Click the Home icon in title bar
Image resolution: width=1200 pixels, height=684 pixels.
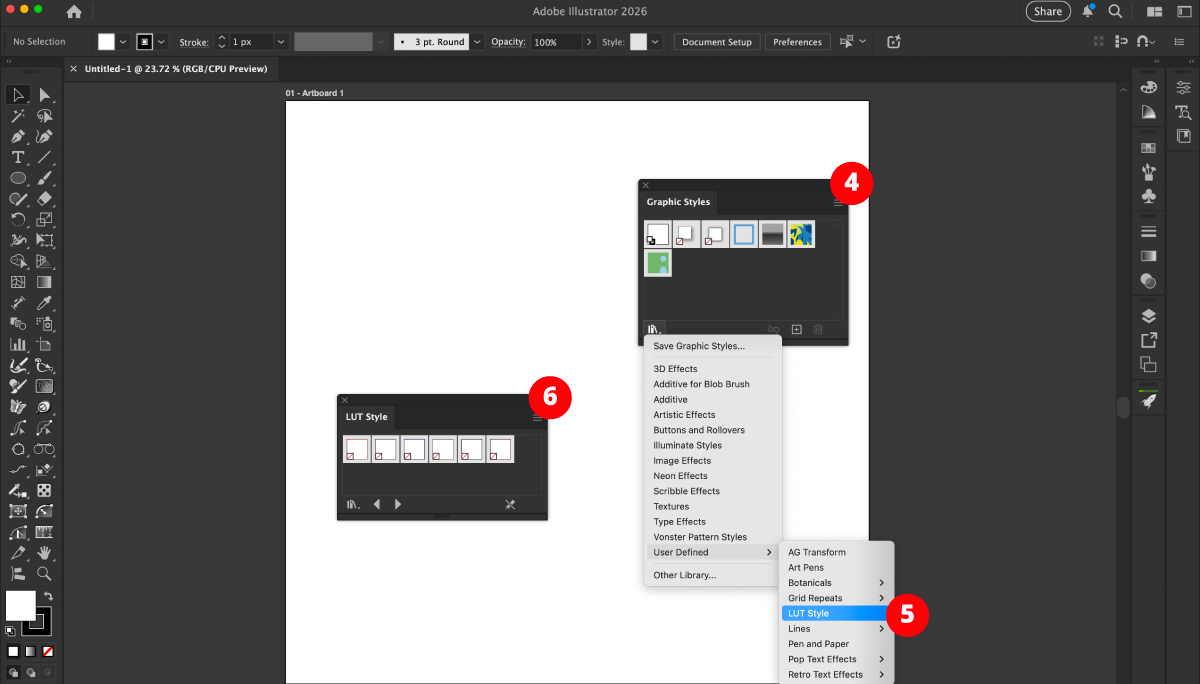tap(74, 12)
